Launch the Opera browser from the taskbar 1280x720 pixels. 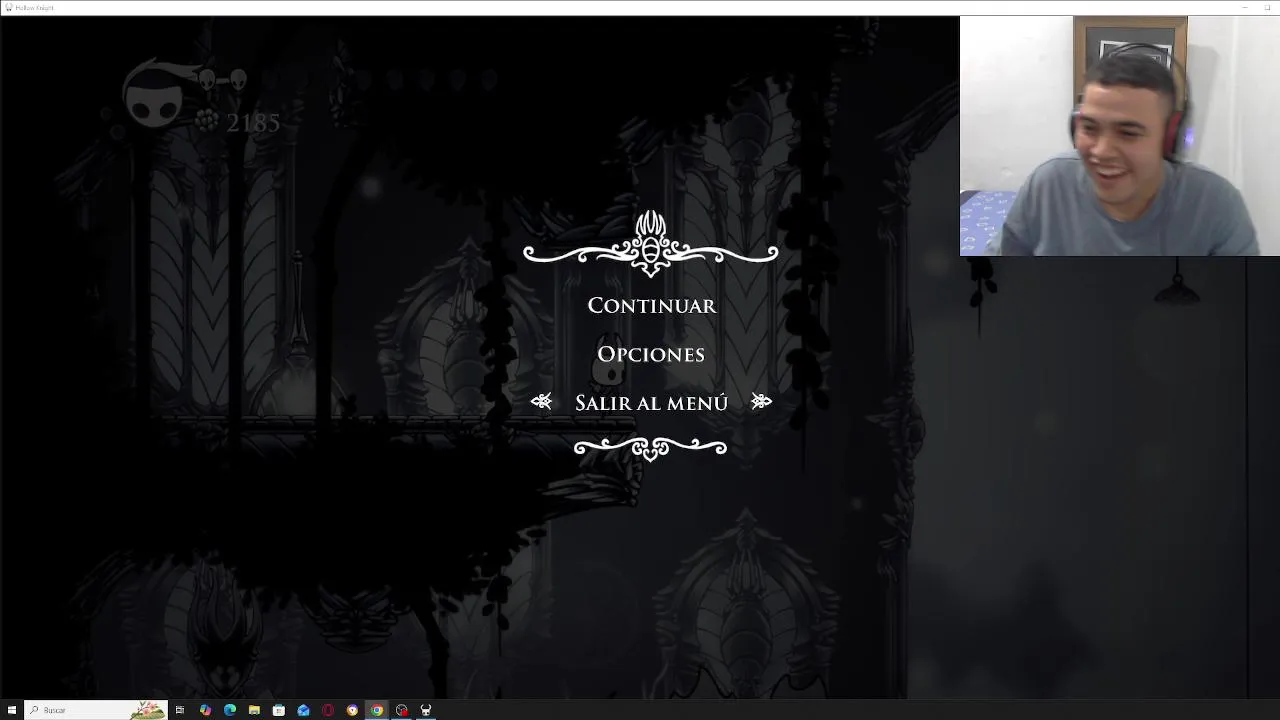pos(328,710)
